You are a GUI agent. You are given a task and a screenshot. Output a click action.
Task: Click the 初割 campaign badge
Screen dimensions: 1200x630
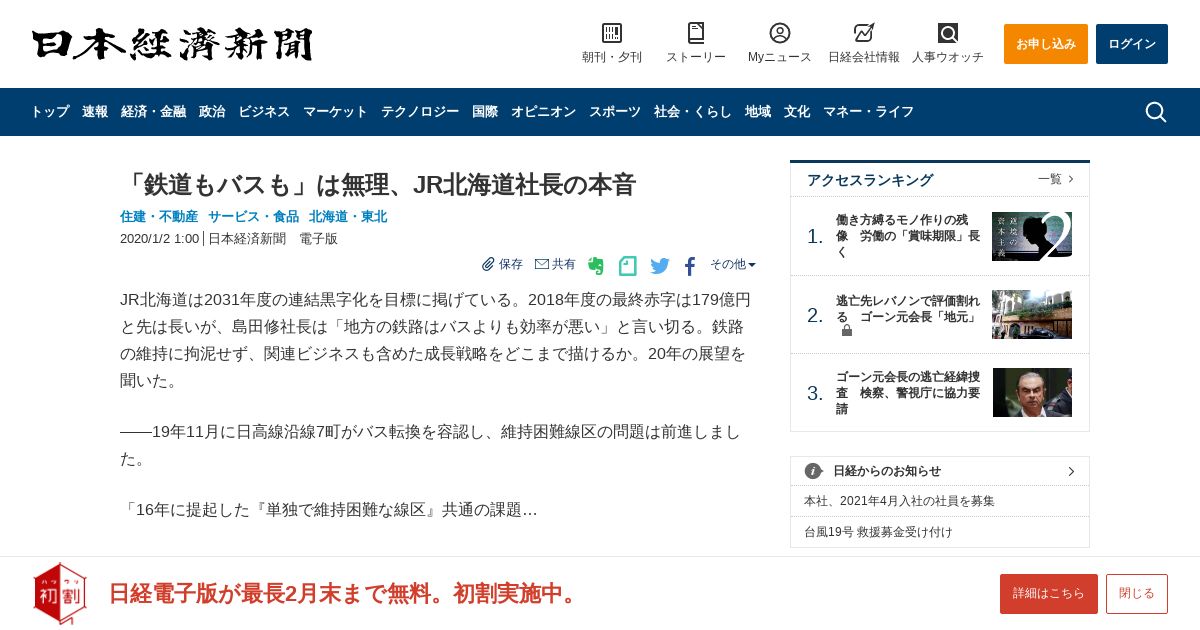(60, 593)
